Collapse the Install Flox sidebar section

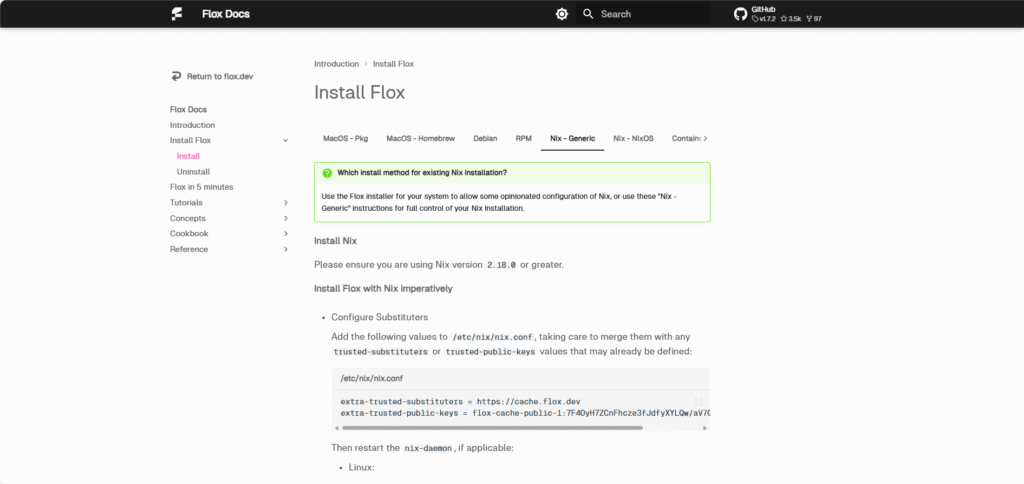(285, 140)
